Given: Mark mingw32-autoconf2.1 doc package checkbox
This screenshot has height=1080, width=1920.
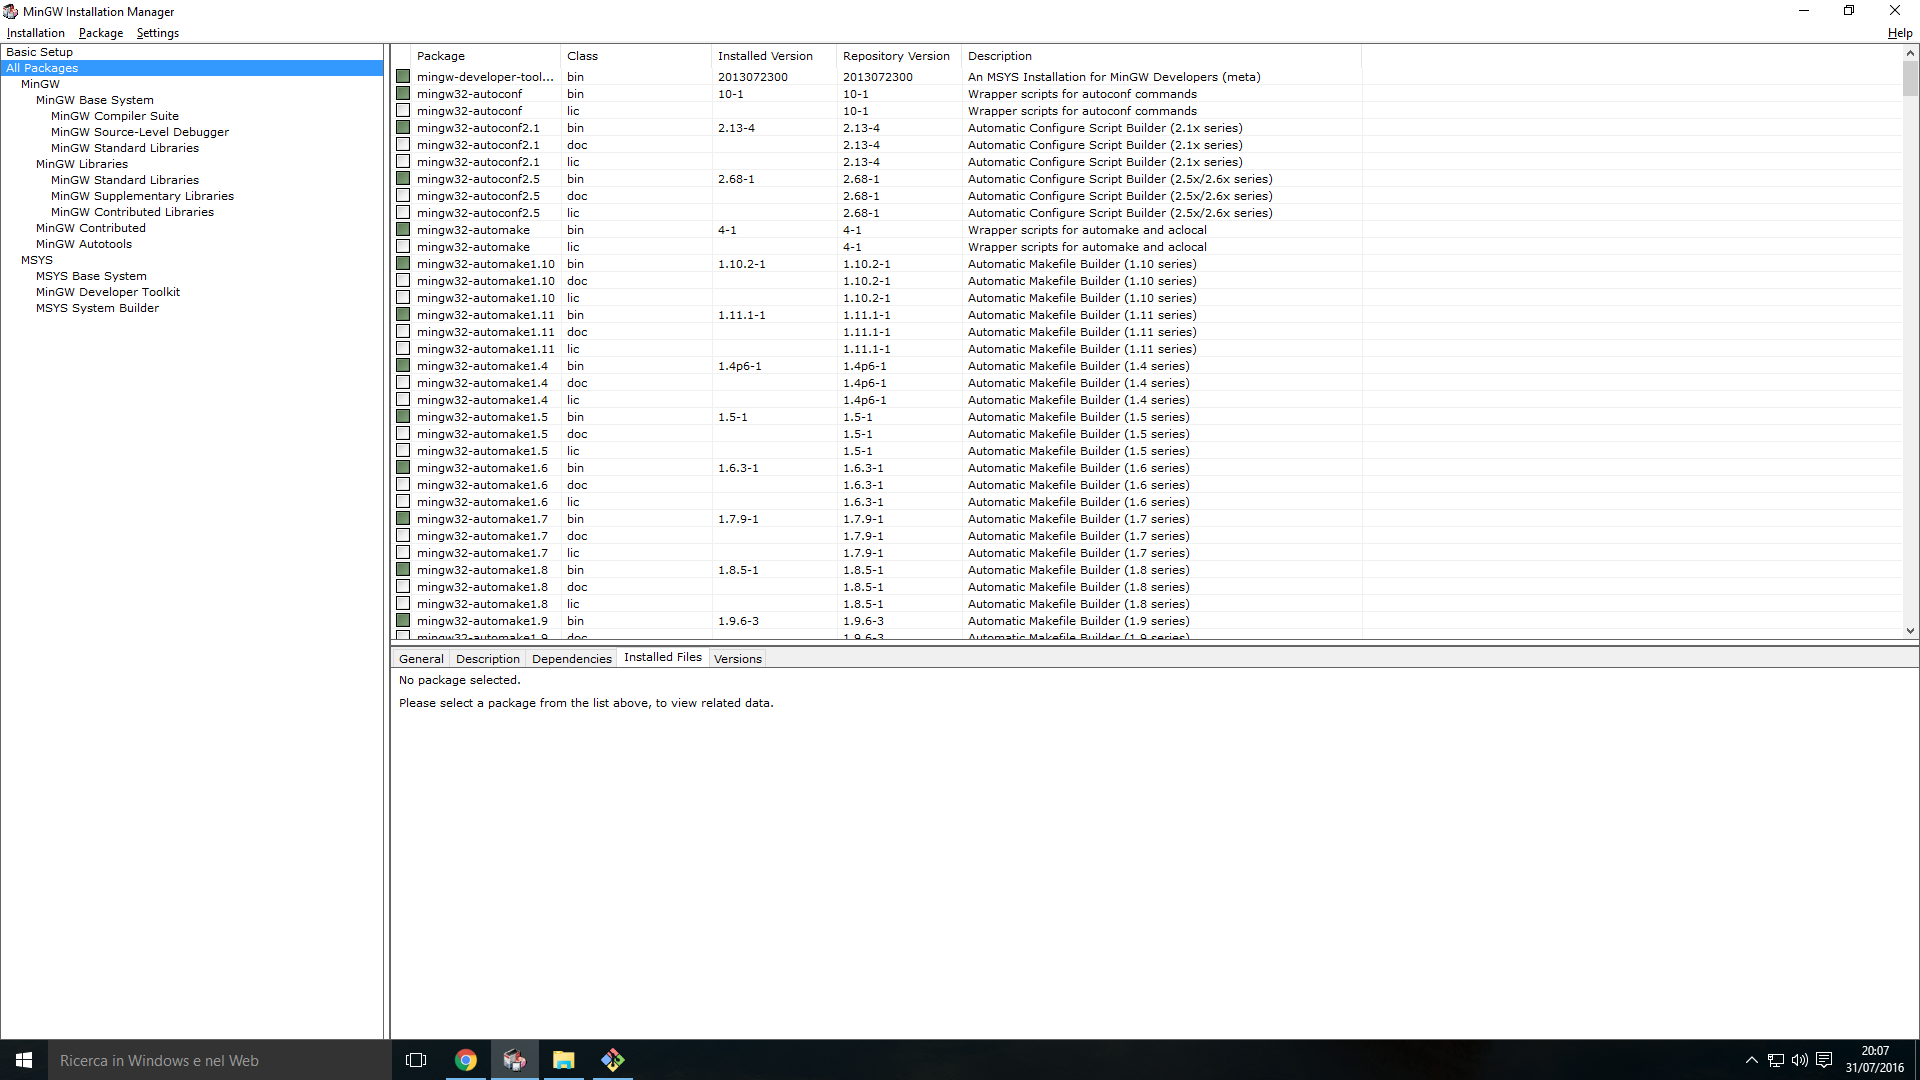Looking at the screenshot, I should click(403, 145).
